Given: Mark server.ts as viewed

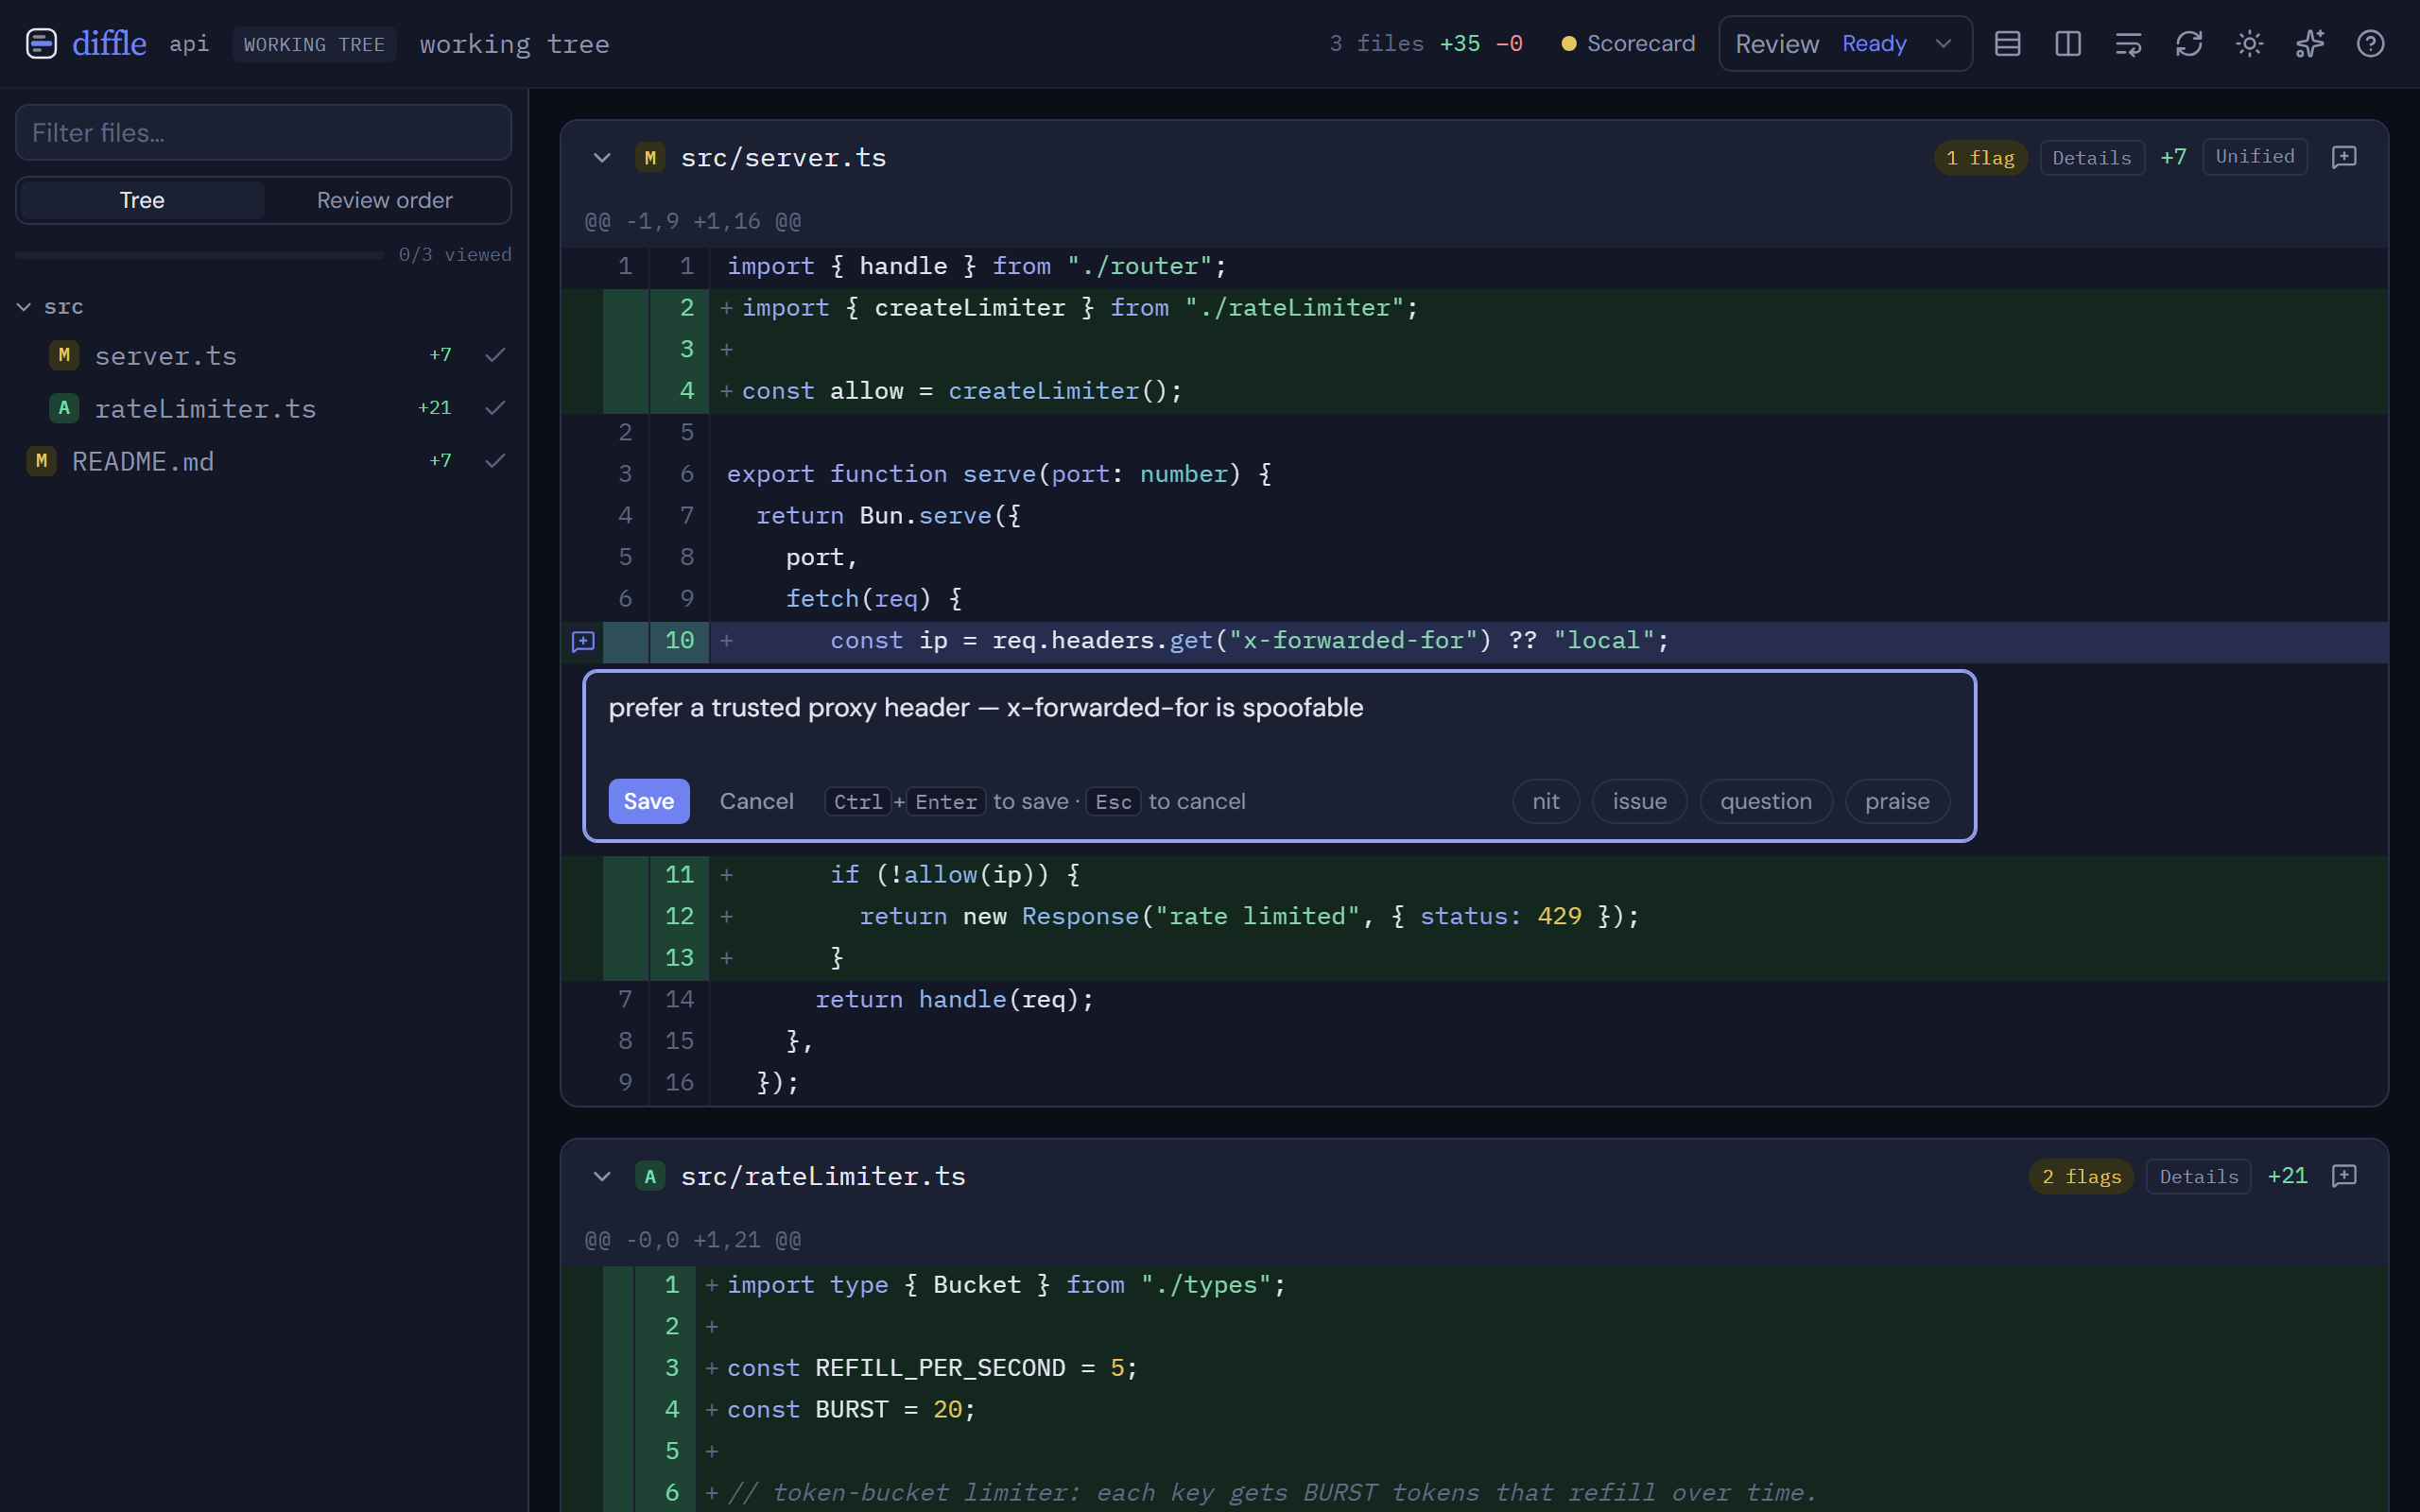Looking at the screenshot, I should click(x=495, y=355).
